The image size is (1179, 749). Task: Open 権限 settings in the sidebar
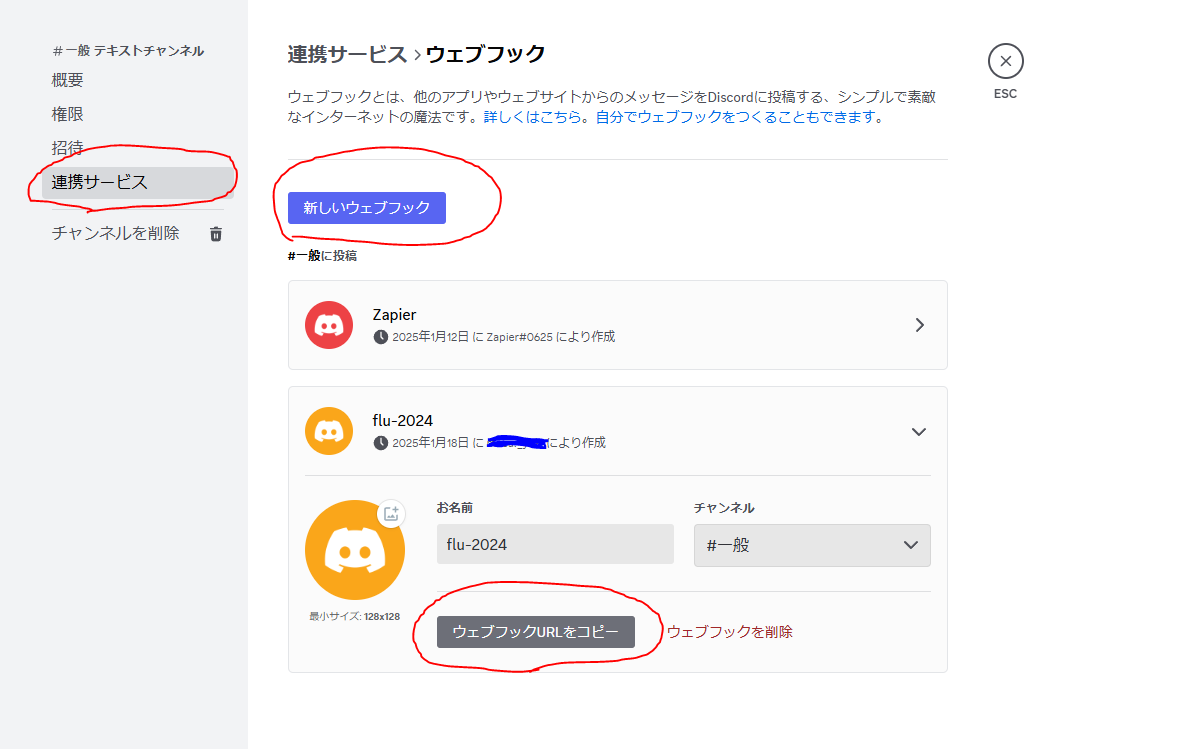pyautogui.click(x=68, y=114)
